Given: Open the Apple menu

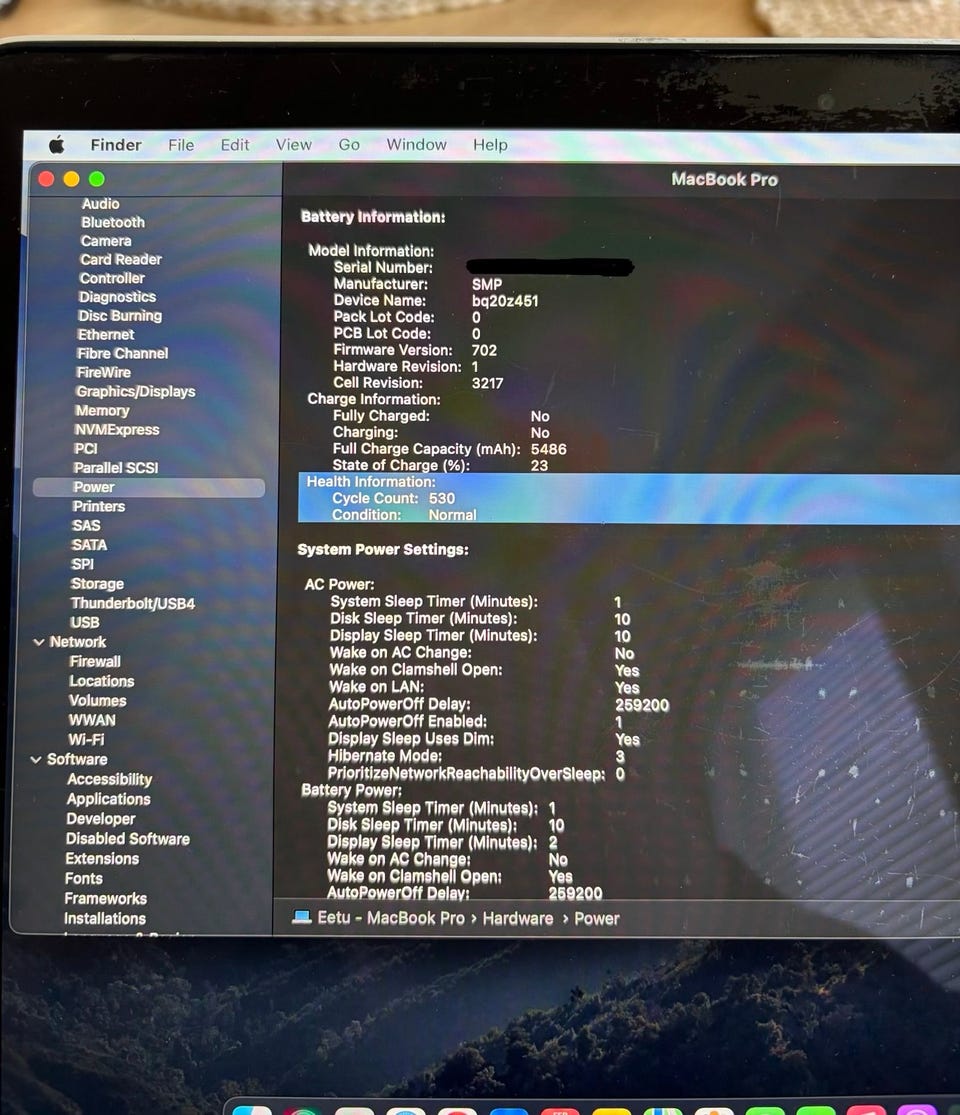Looking at the screenshot, I should click(x=57, y=146).
